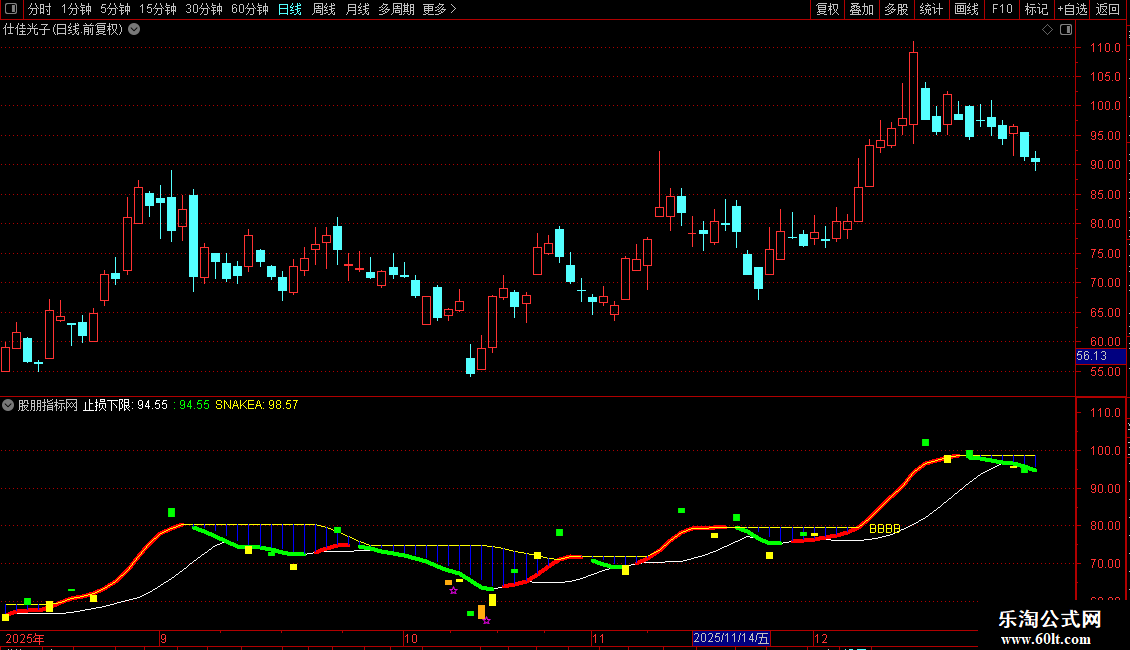Click the SNAKEA: 98.57 value

click(257, 405)
